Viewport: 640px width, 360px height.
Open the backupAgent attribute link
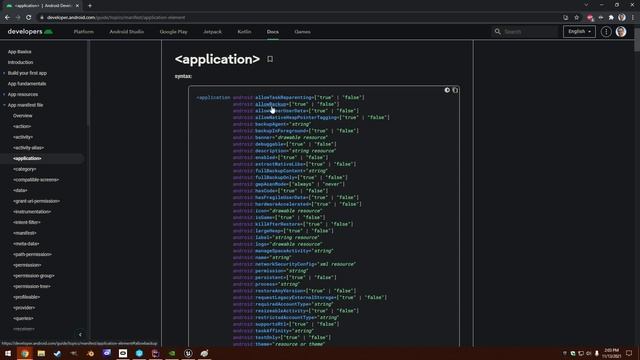(271, 124)
